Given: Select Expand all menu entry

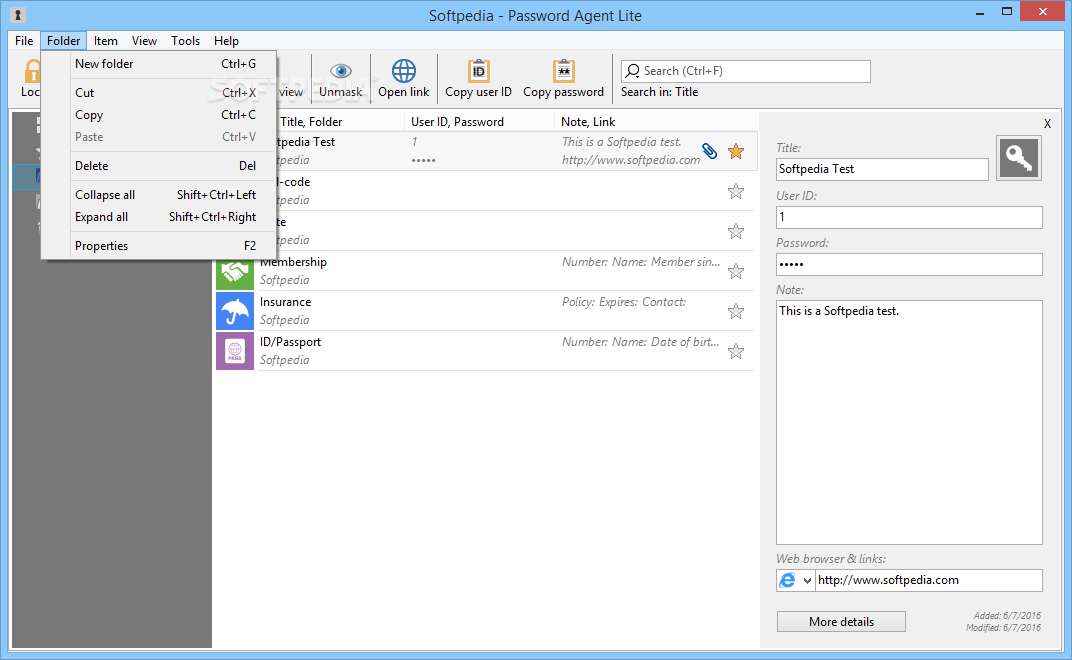Looking at the screenshot, I should 159,217.
